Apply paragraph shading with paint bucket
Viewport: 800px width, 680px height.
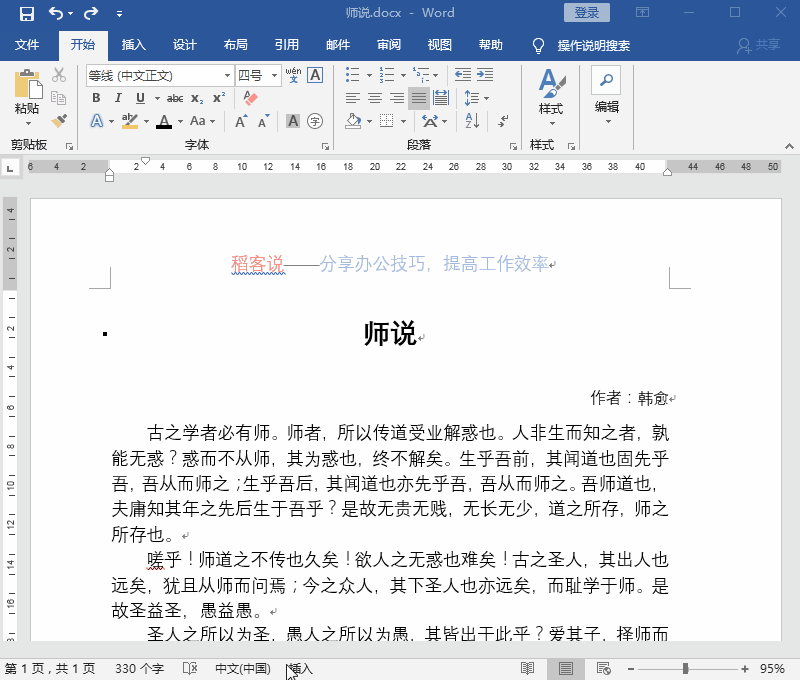353,121
